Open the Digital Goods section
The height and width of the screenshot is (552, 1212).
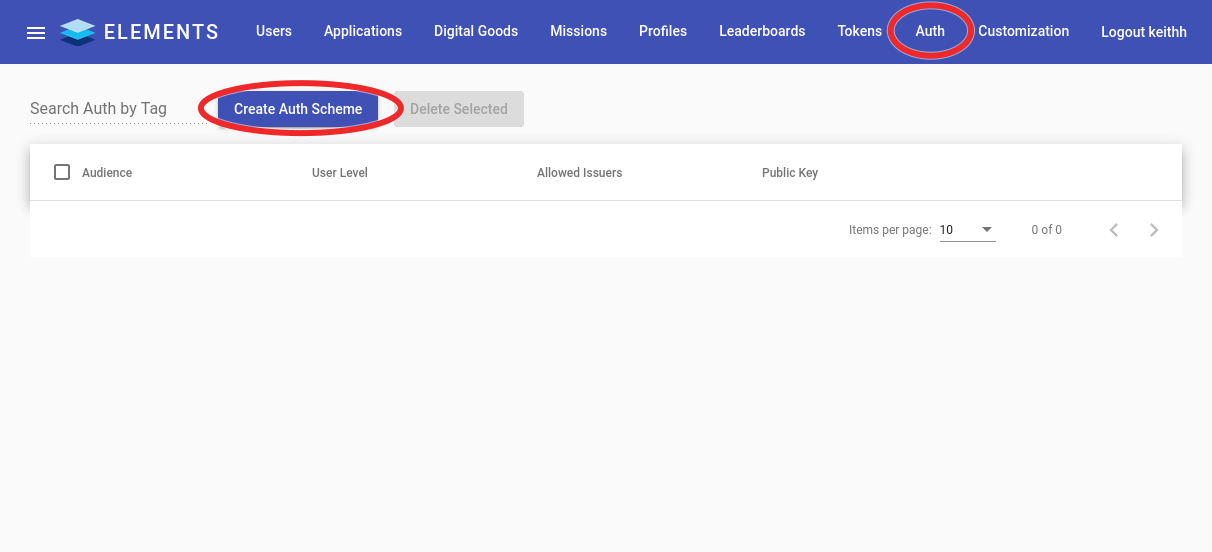click(x=476, y=31)
